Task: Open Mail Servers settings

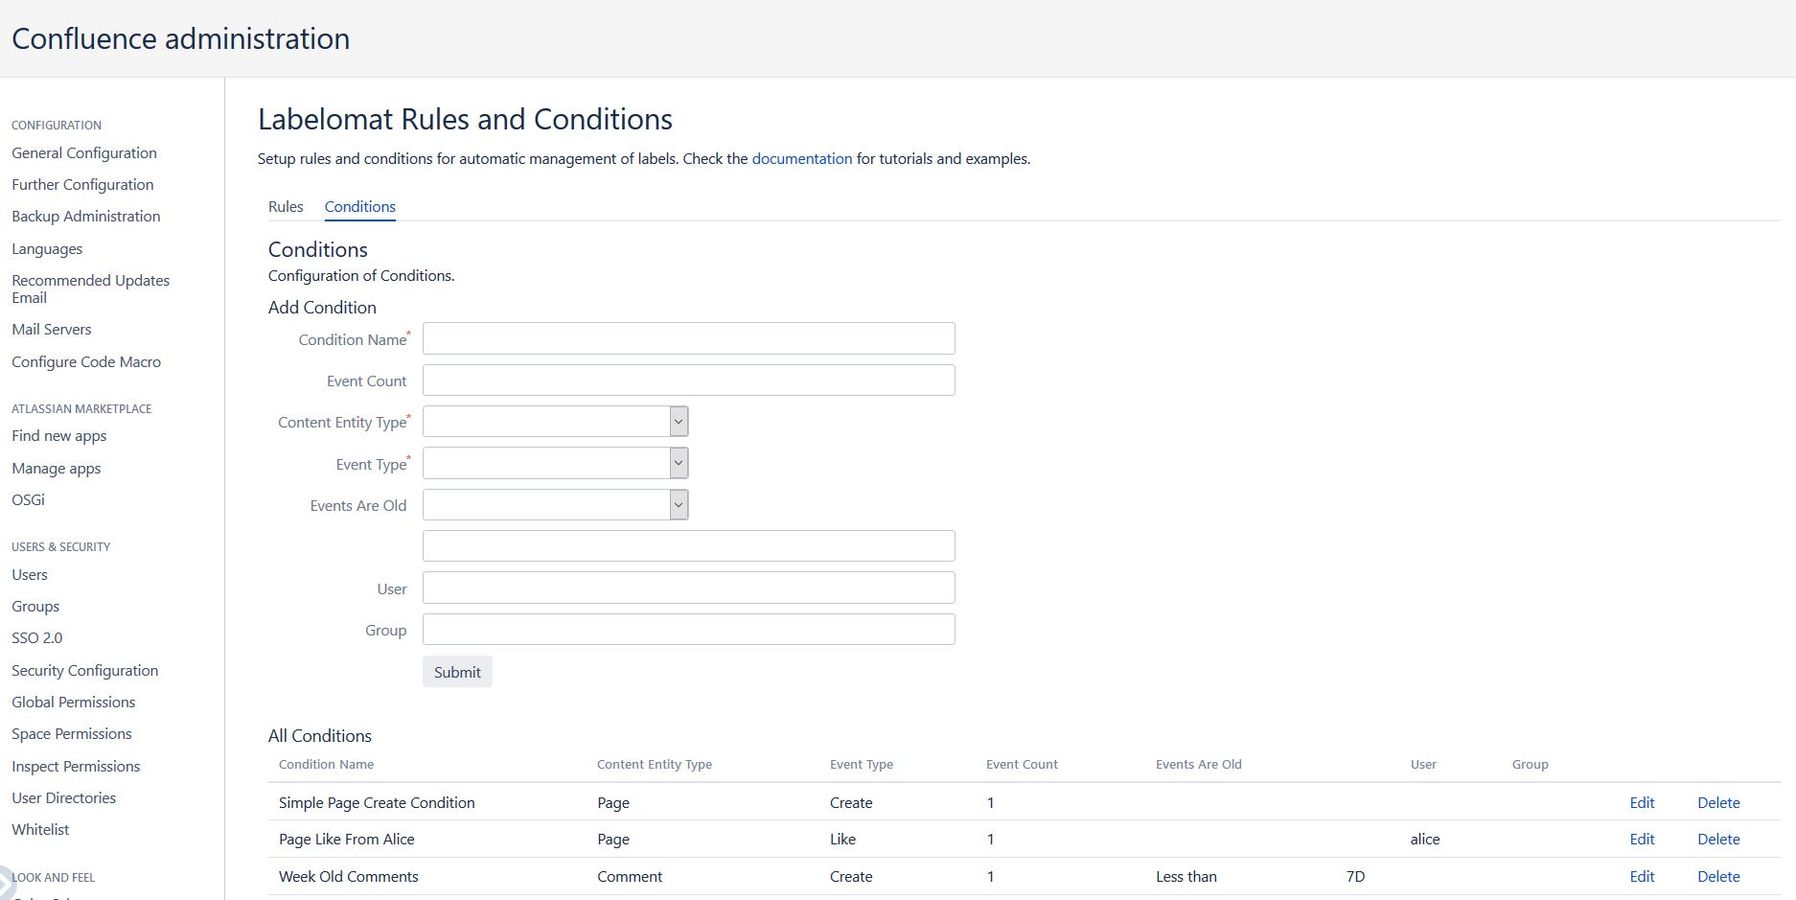Action: tap(51, 329)
